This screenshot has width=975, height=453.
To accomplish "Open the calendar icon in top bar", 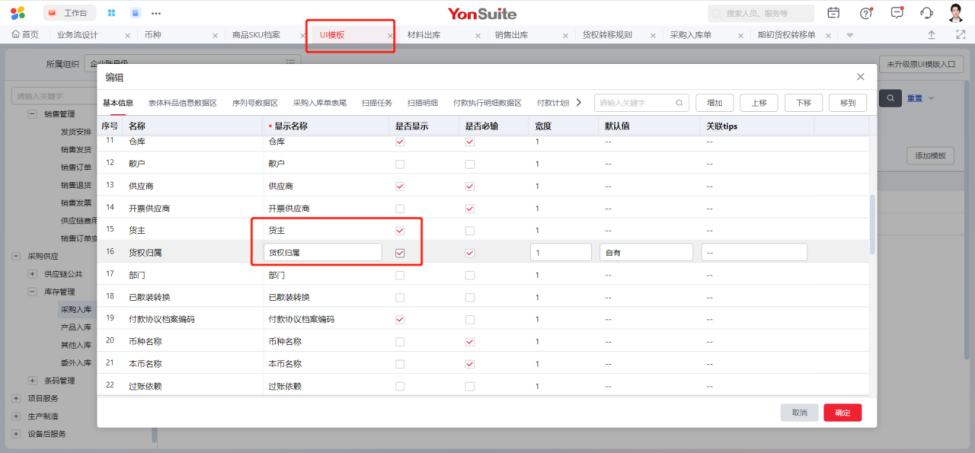I will coord(834,13).
